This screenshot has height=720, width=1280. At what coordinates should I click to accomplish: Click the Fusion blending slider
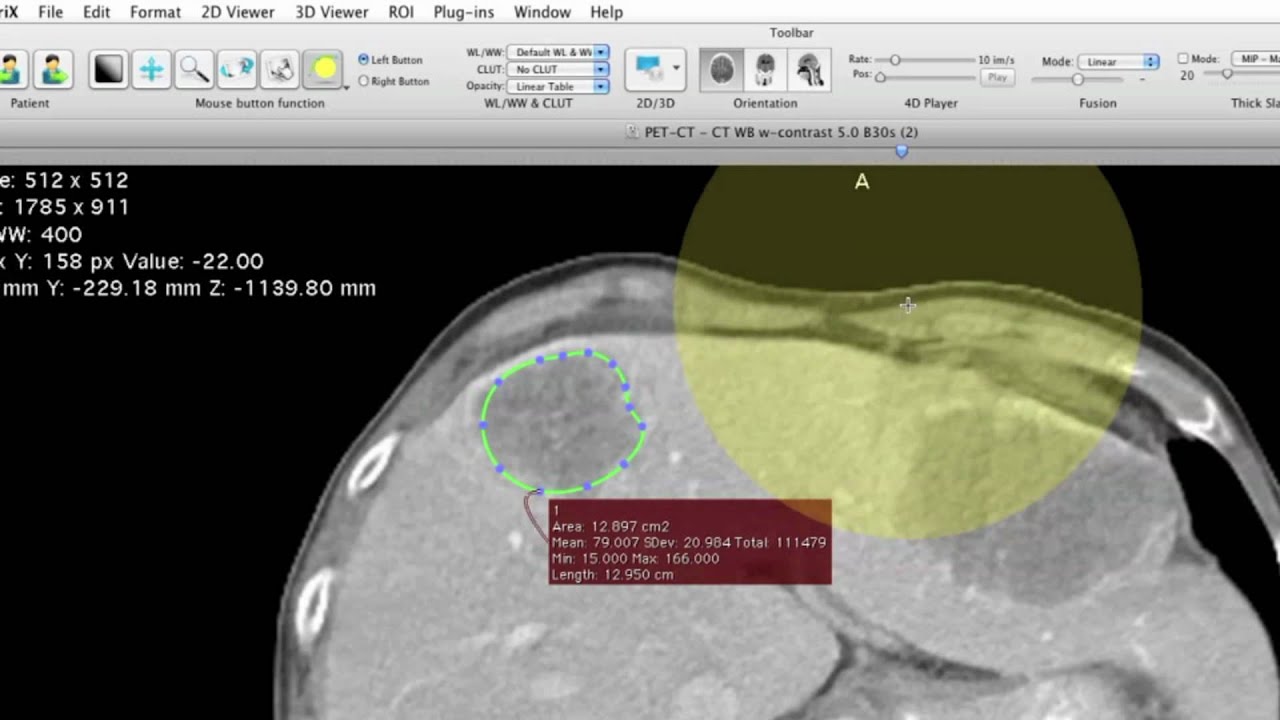point(1078,79)
